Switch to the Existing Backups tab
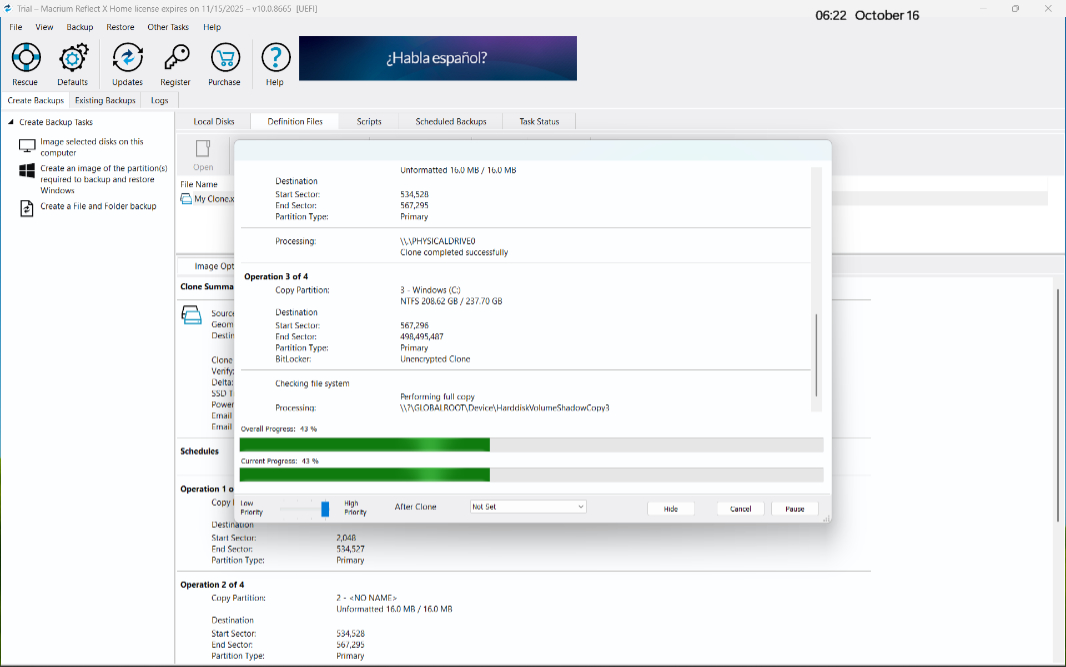1066x667 pixels. pos(105,100)
